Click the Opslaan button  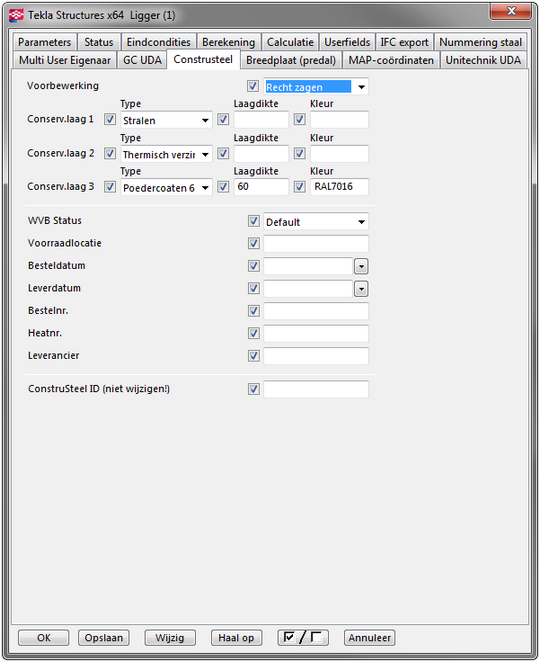coord(103,638)
